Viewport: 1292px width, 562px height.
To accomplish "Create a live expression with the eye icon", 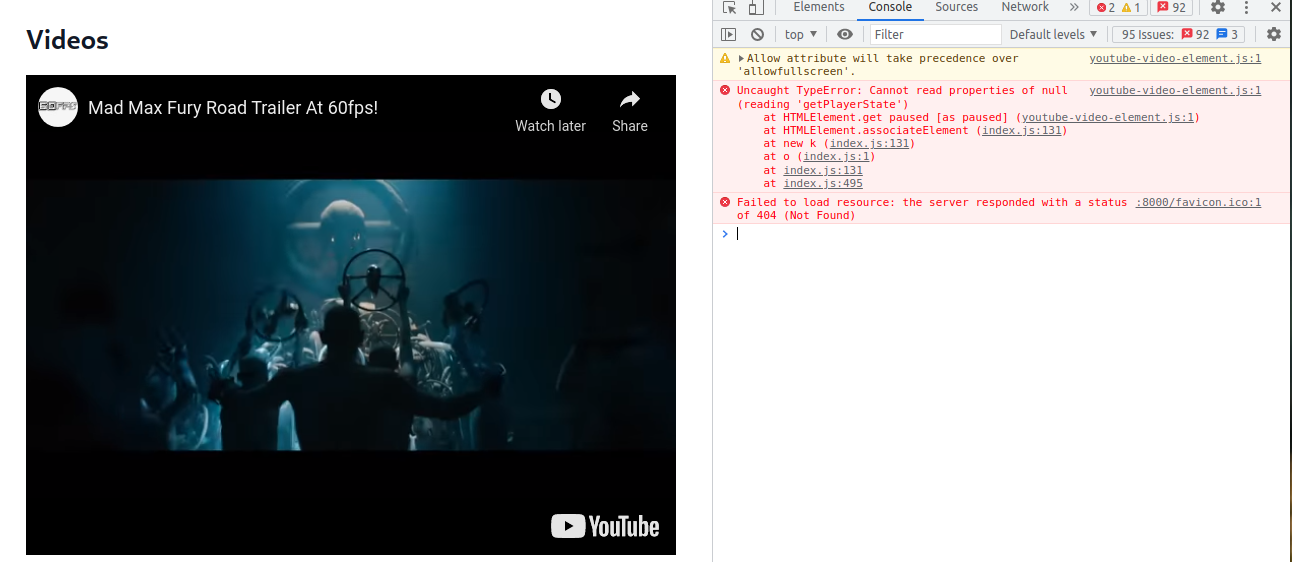I will [845, 34].
